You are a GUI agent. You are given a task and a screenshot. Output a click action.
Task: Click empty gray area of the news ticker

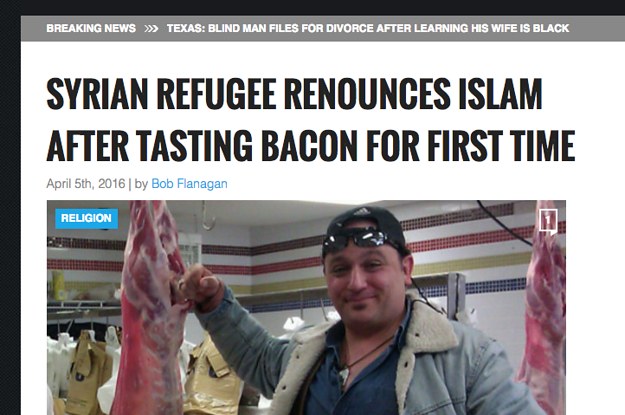tap(596, 28)
